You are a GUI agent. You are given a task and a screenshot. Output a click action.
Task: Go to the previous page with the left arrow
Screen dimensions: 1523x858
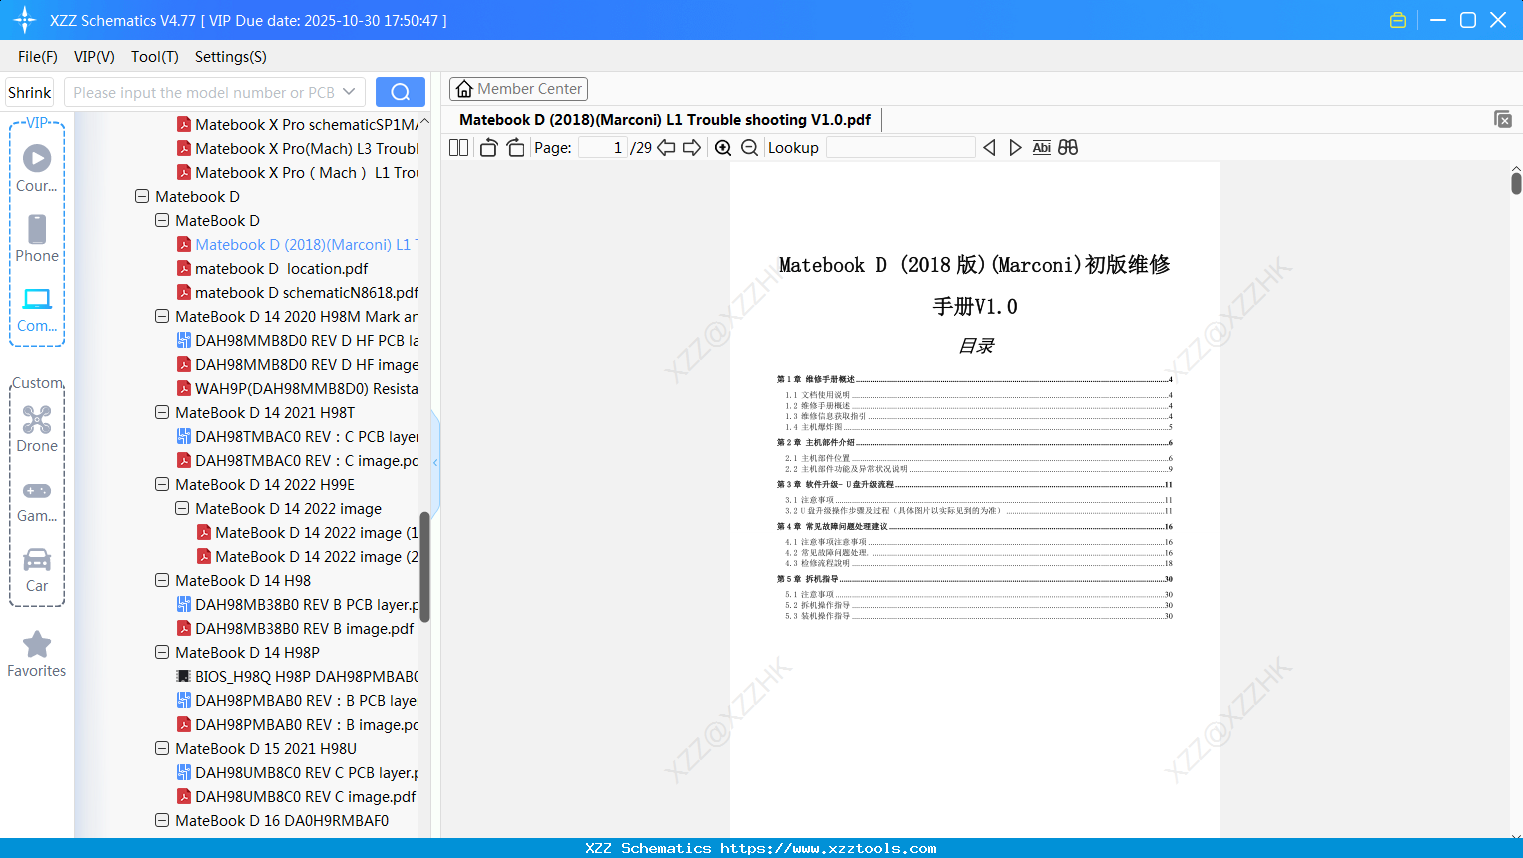coord(666,148)
